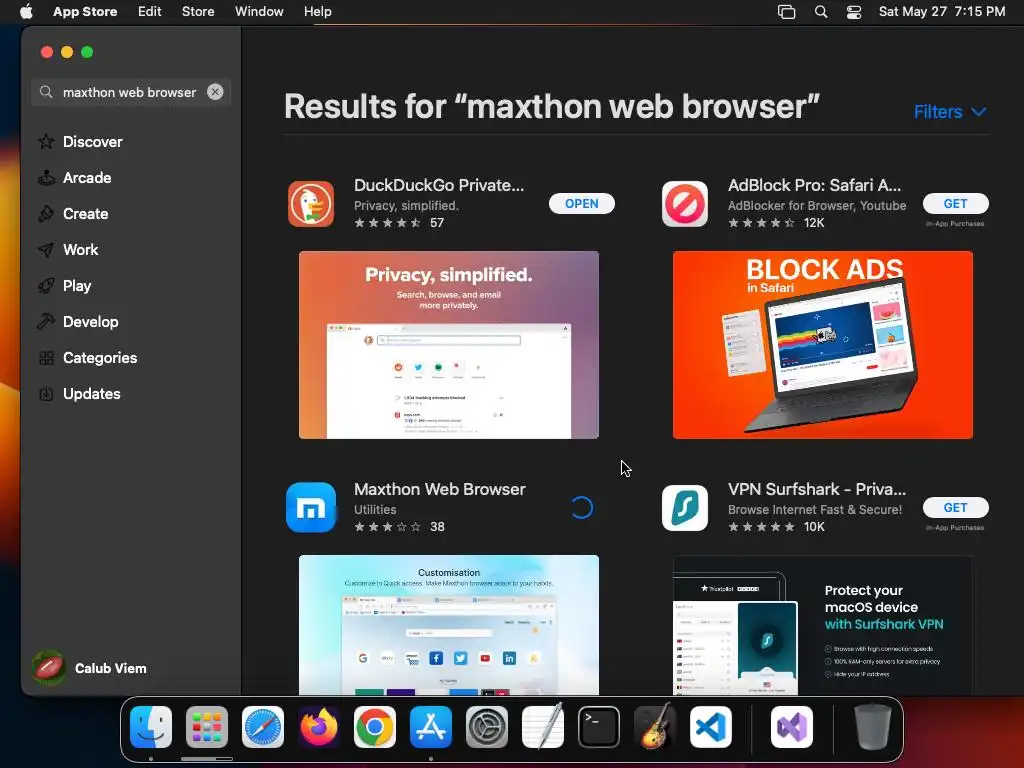Click the date and time in menu bar
The width and height of the screenshot is (1024, 768).
942,12
